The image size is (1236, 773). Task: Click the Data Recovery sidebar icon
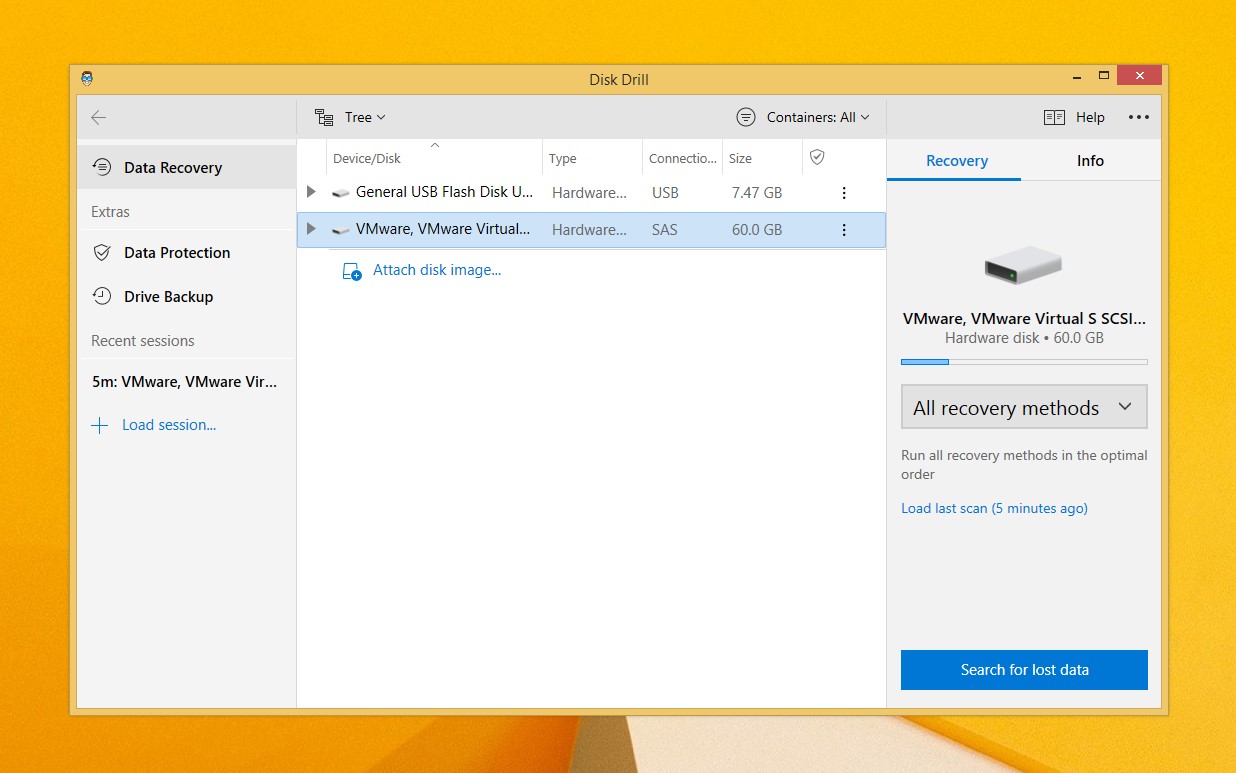click(x=102, y=167)
